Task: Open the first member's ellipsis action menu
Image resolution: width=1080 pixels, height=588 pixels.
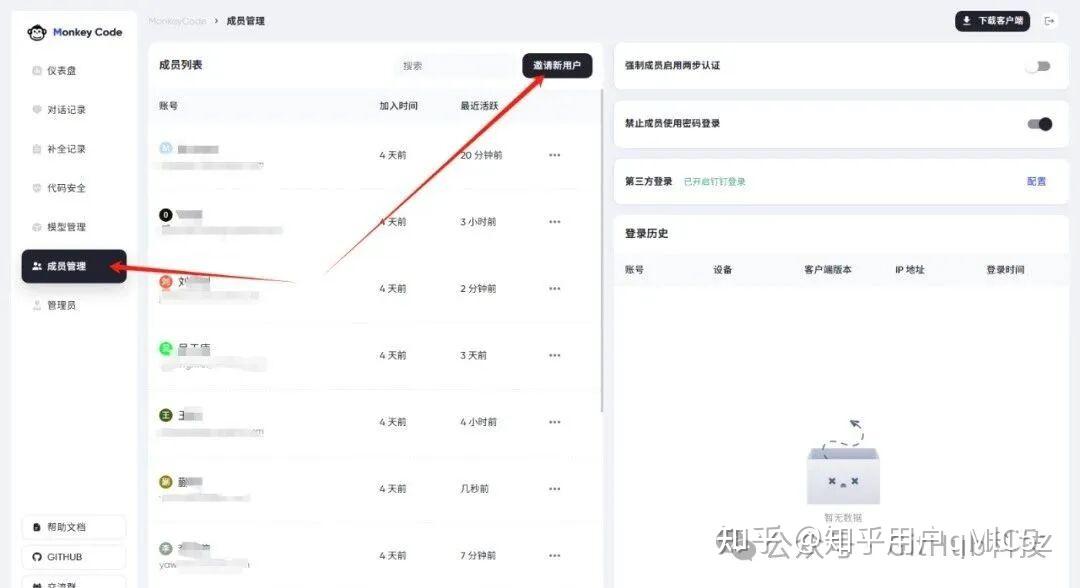Action: (555, 155)
